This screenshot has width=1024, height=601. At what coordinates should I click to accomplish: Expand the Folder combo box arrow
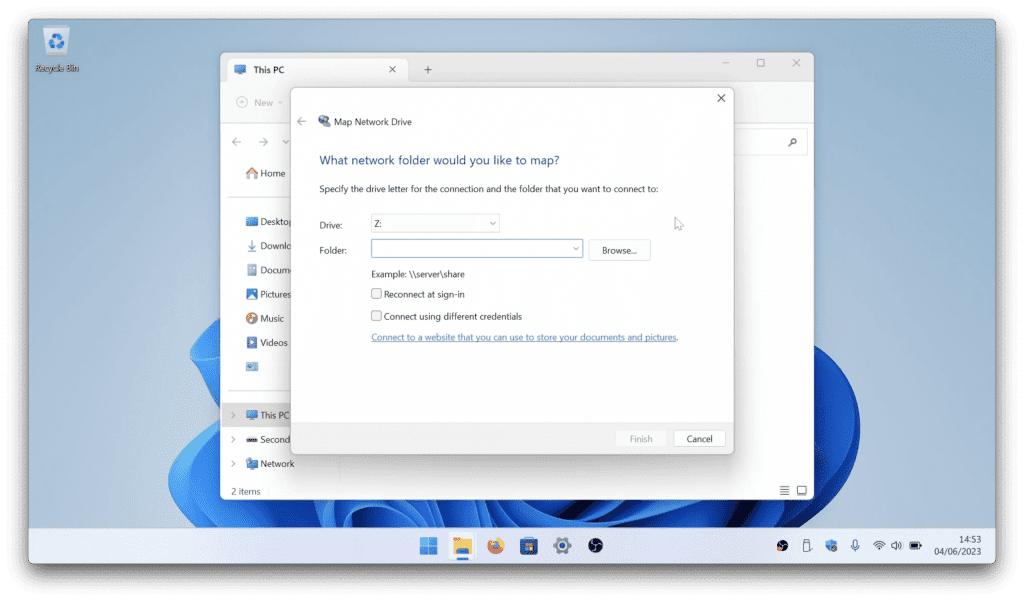pos(575,248)
